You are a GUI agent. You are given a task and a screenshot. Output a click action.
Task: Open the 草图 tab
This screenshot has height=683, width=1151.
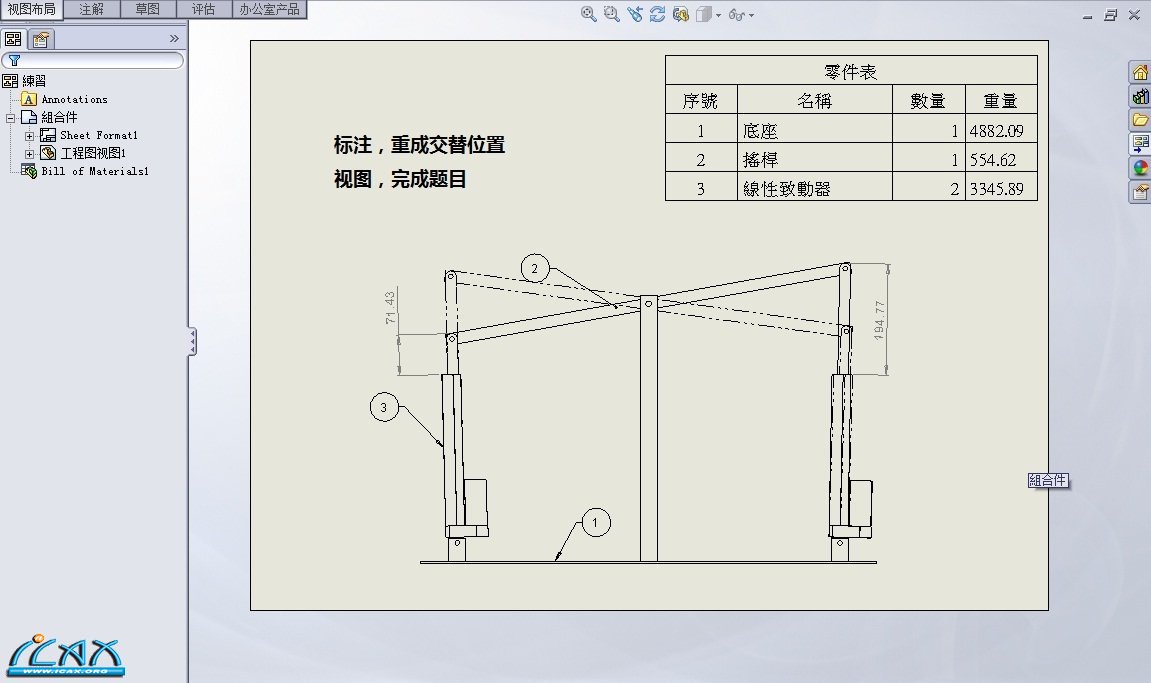click(148, 9)
